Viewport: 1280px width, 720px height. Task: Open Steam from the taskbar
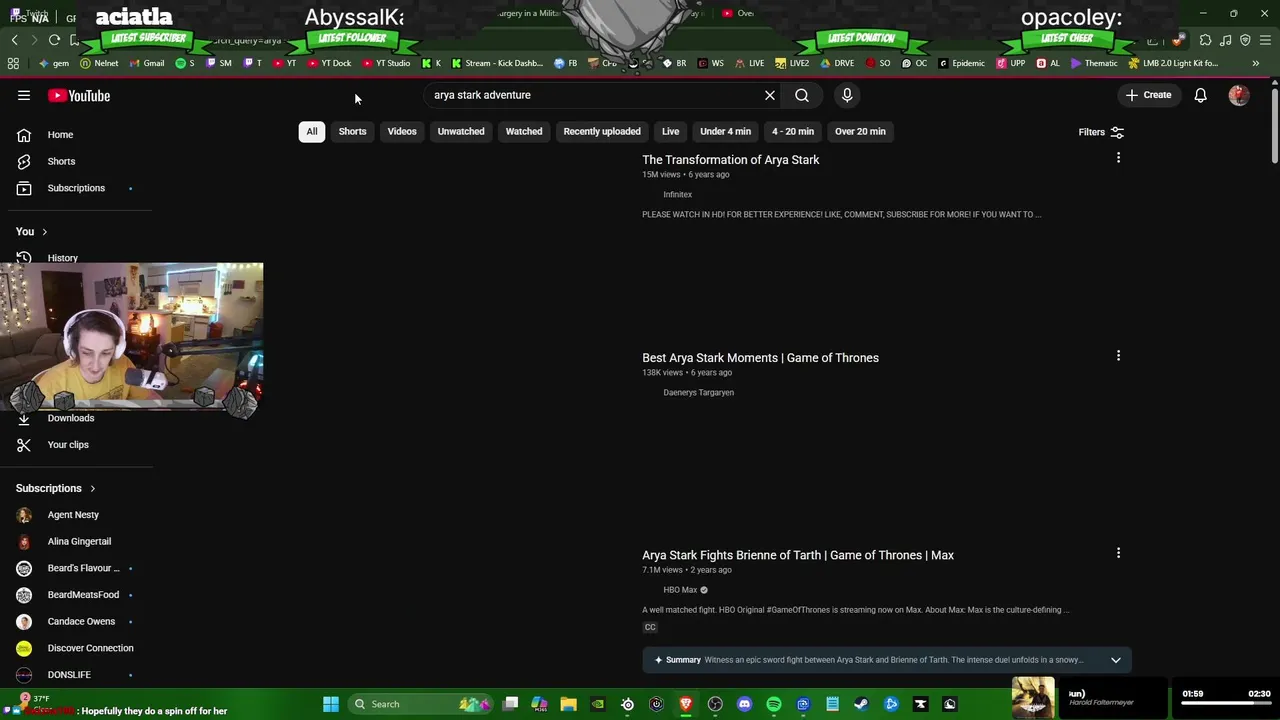[x=861, y=704]
